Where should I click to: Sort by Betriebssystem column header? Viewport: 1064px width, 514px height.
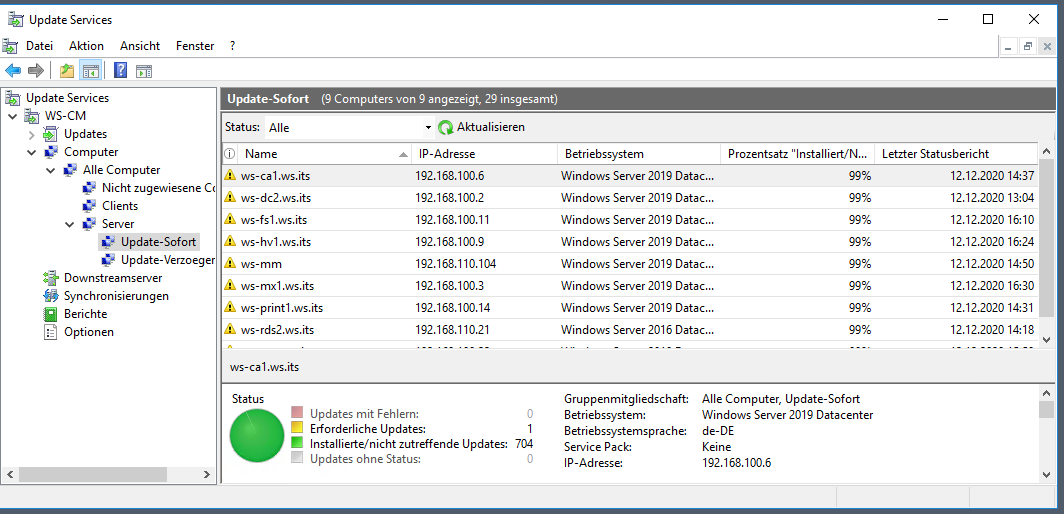[639, 153]
